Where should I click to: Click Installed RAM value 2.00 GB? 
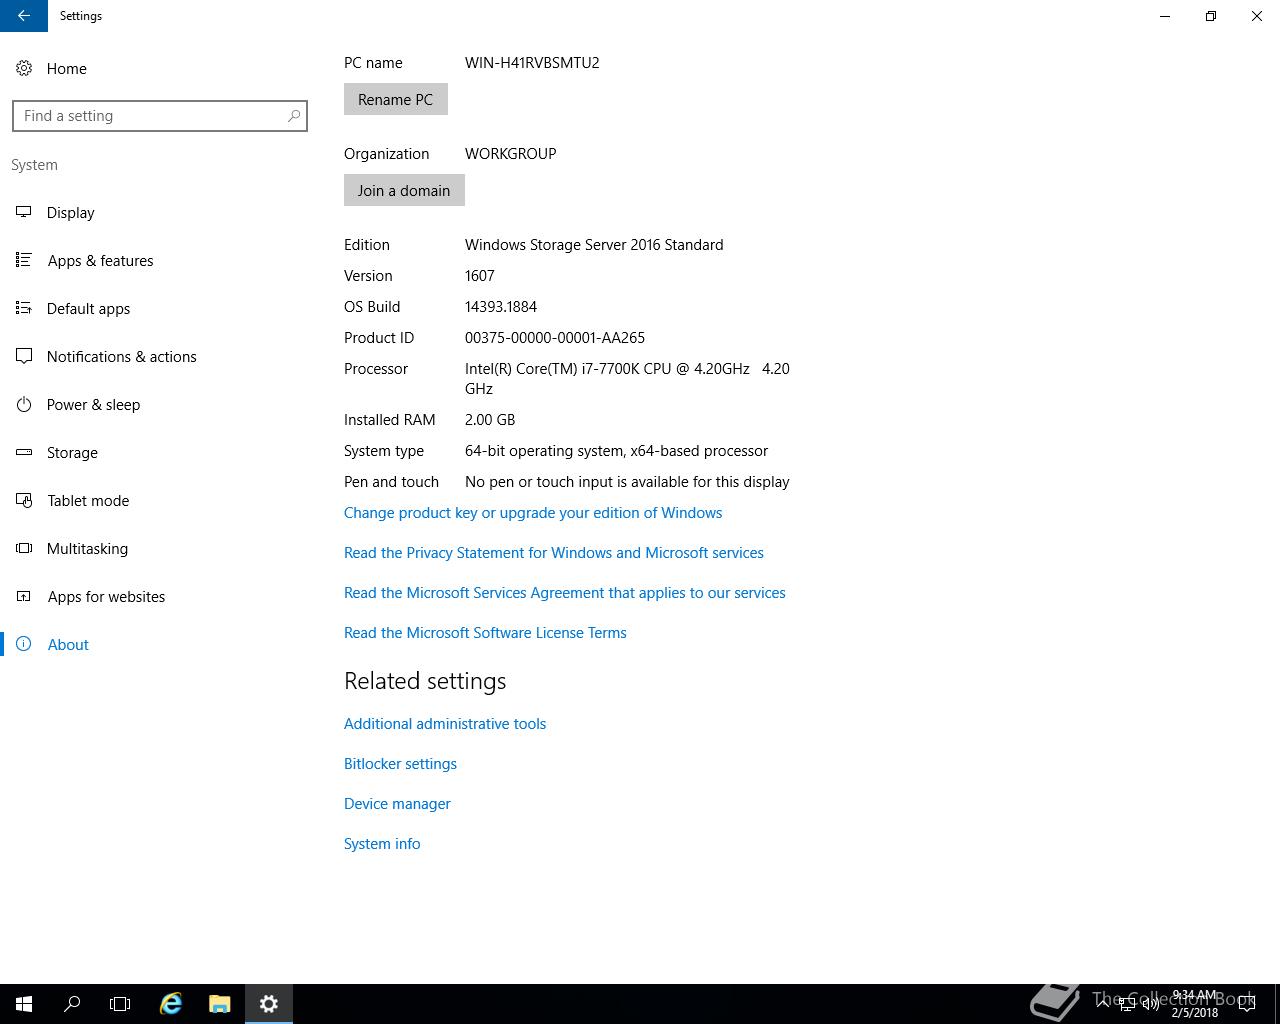coord(490,420)
